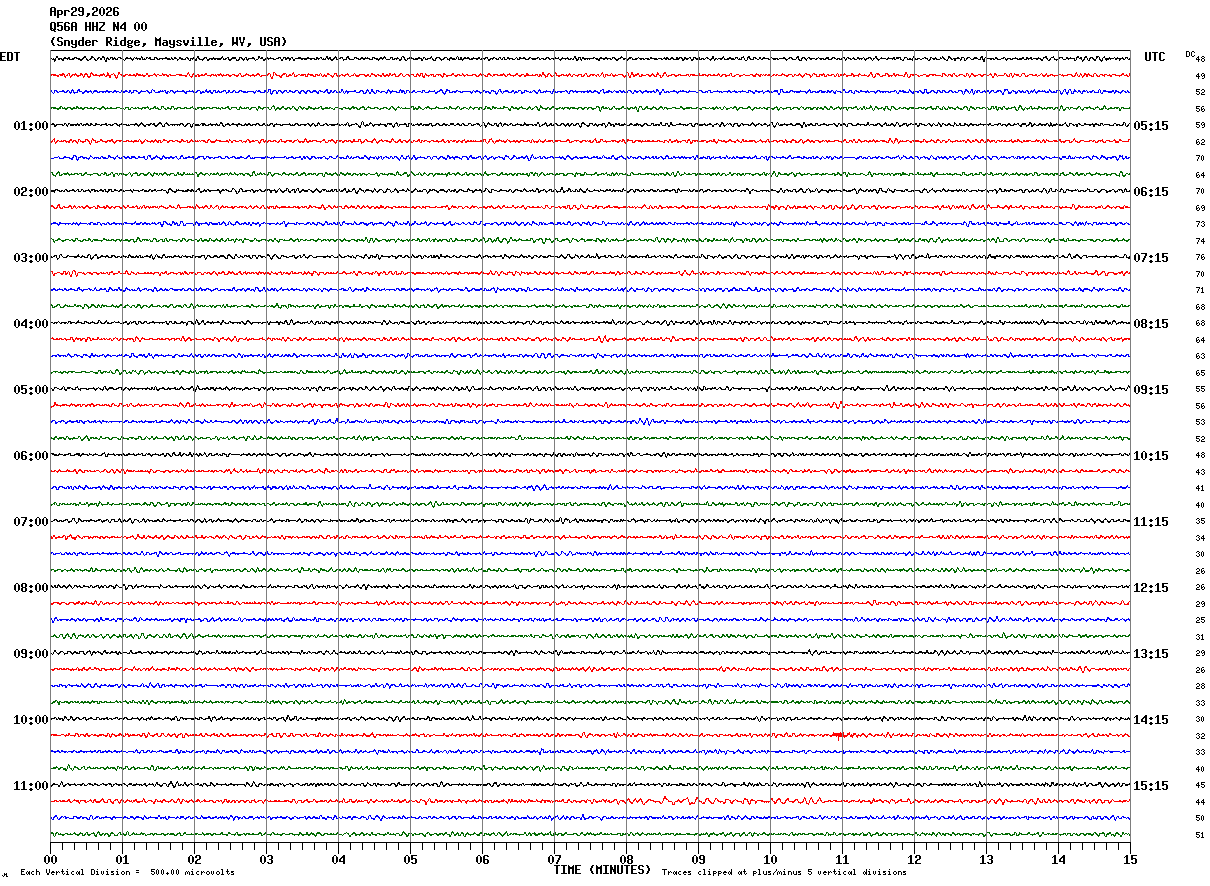
Task: Click minute 07 on the time axis
Action: click(x=554, y=859)
